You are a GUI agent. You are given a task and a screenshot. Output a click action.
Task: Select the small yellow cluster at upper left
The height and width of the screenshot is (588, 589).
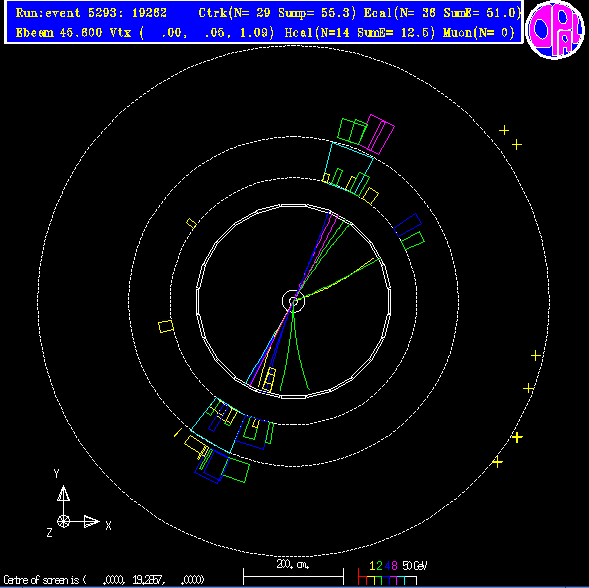pos(191,224)
